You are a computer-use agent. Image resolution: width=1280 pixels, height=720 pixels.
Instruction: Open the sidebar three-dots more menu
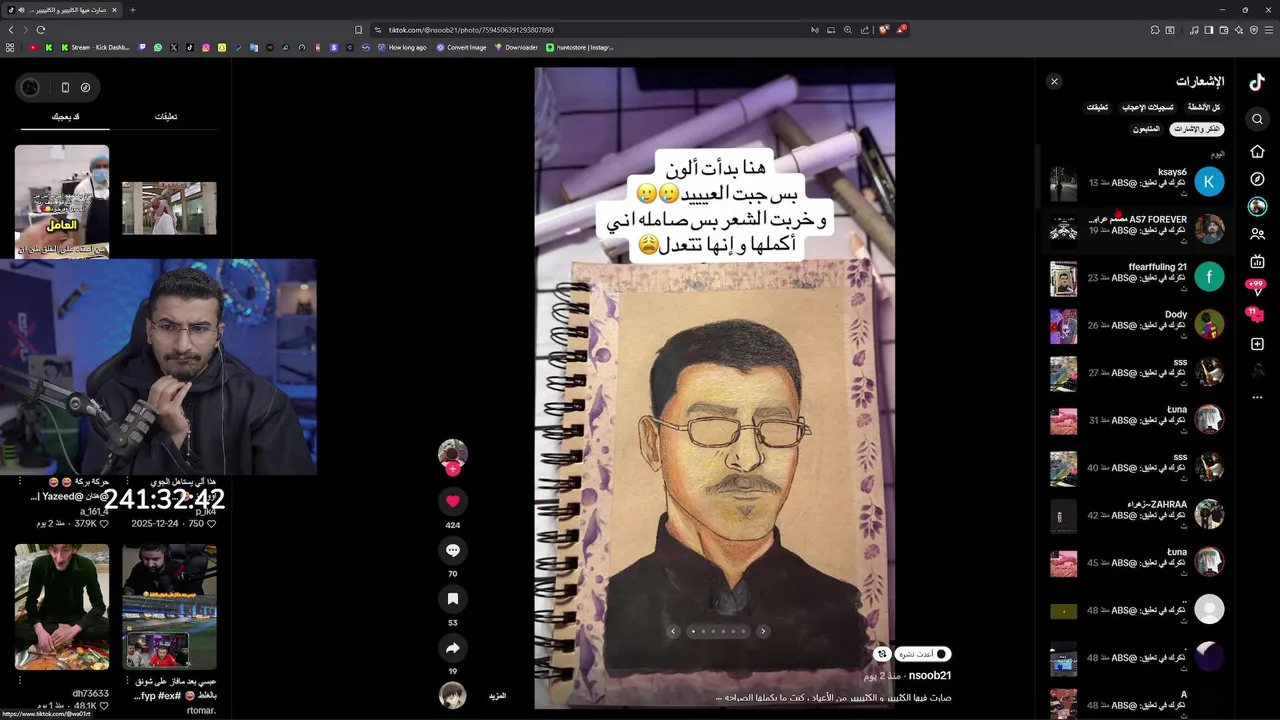tap(1257, 398)
